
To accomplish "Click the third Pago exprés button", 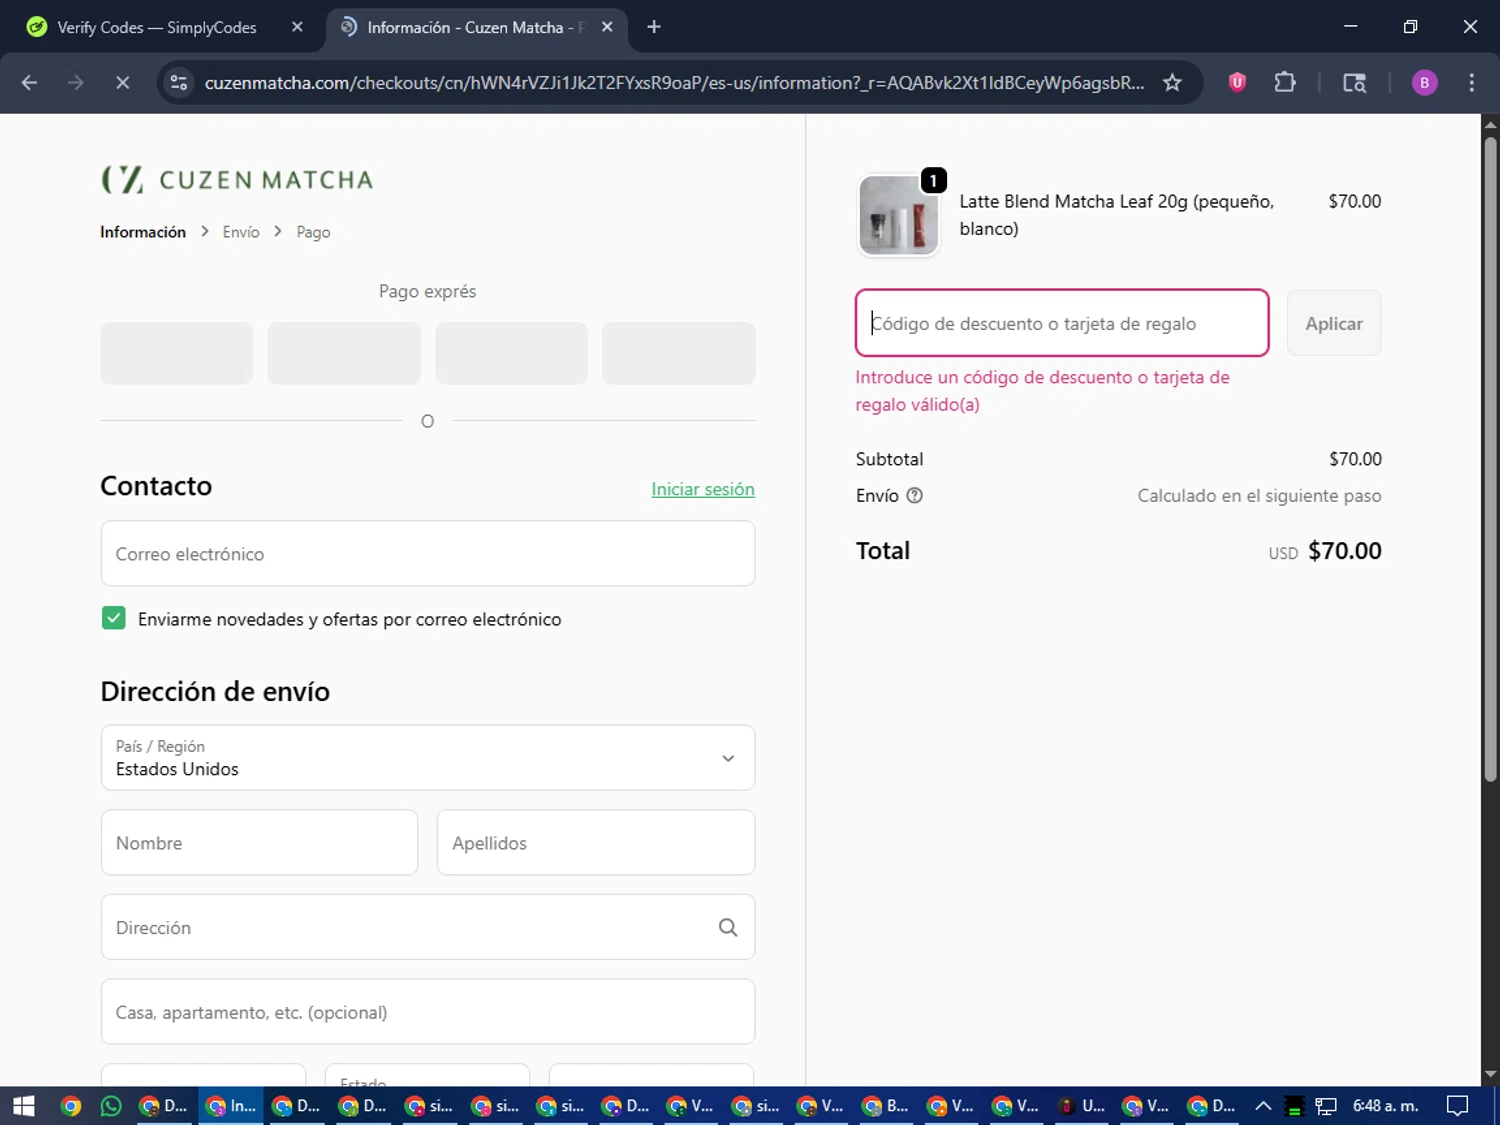I will pos(511,353).
